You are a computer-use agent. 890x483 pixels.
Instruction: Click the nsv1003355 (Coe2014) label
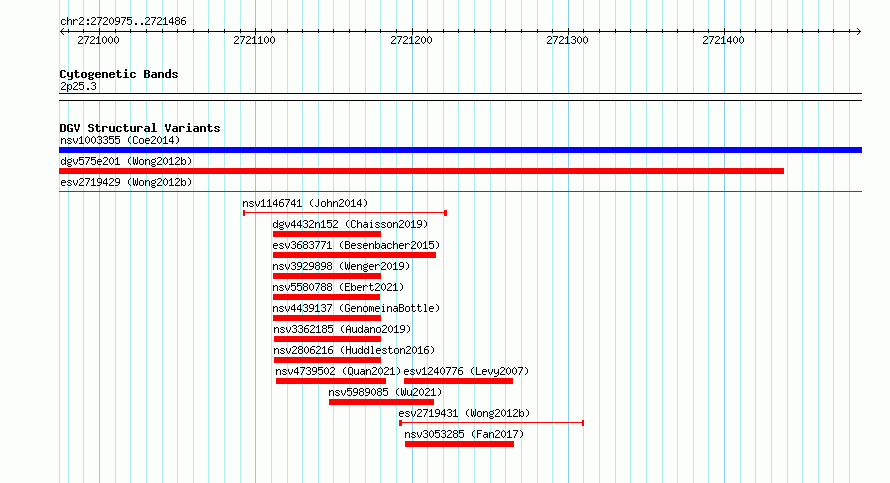[x=120, y=140]
